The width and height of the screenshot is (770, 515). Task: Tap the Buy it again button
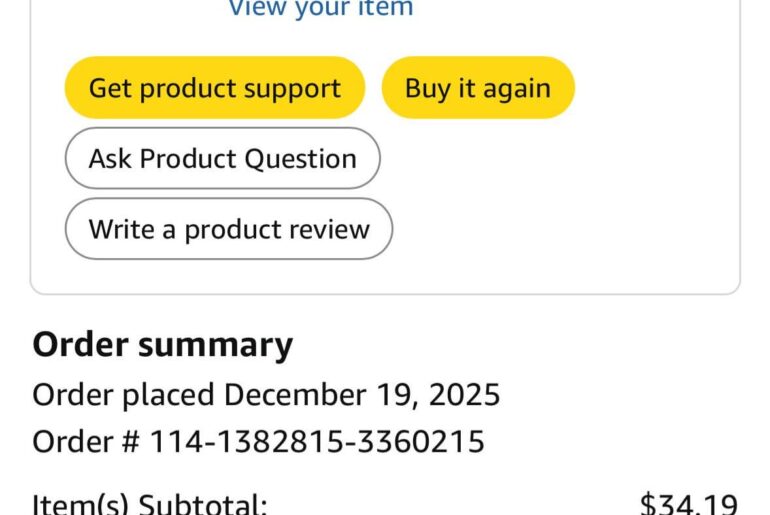tap(478, 88)
